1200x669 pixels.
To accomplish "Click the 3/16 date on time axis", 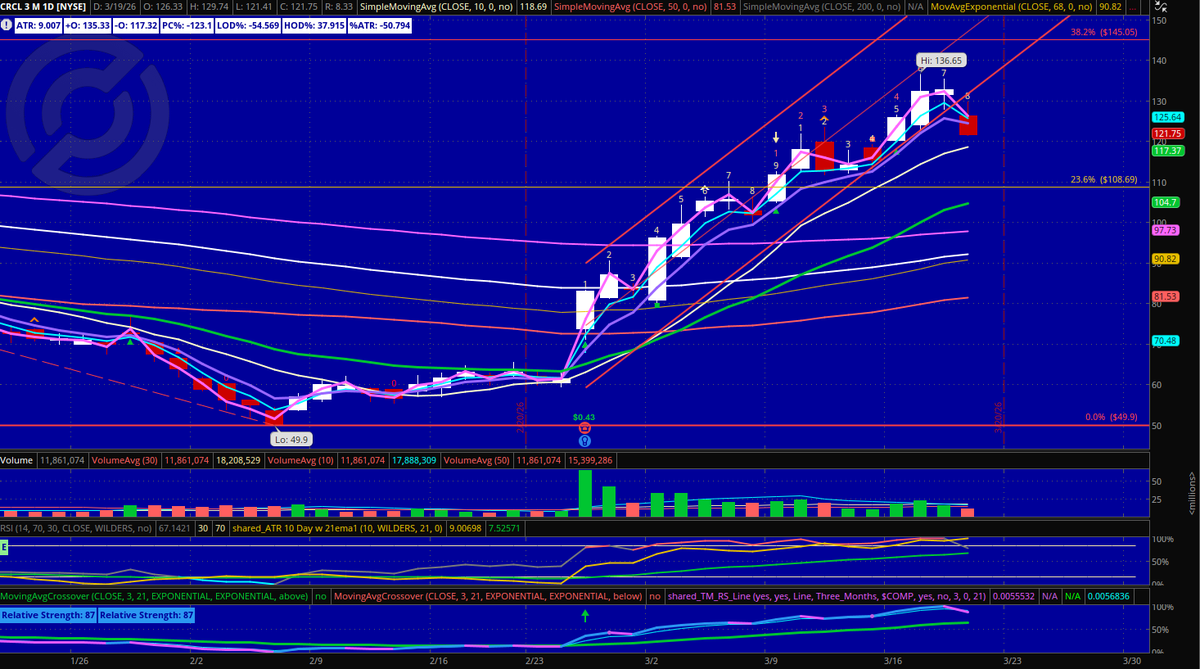I will tap(892, 661).
